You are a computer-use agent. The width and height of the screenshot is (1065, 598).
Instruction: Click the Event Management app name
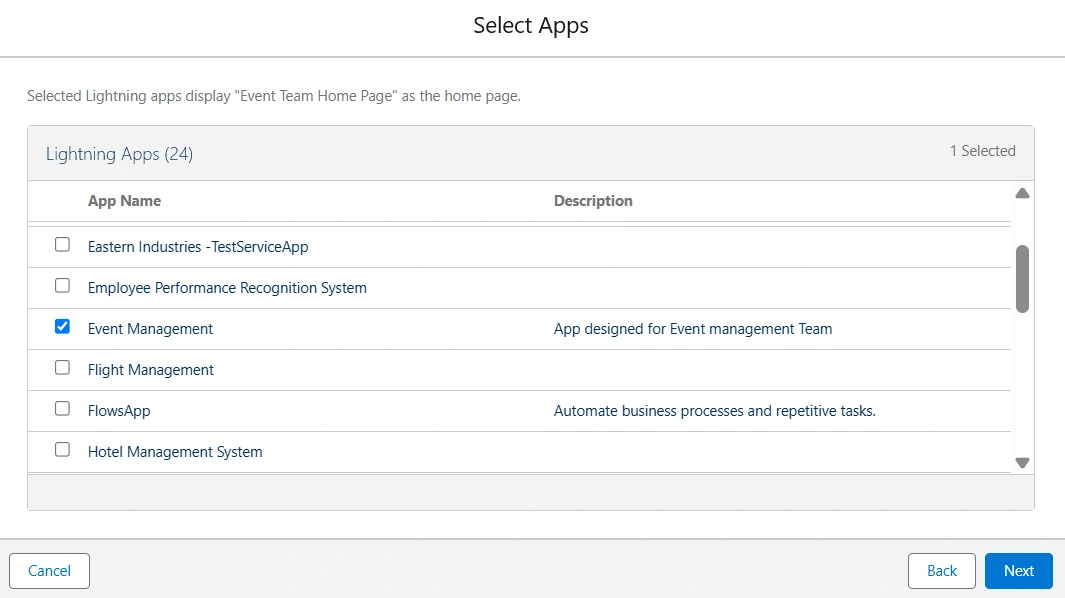pos(150,328)
